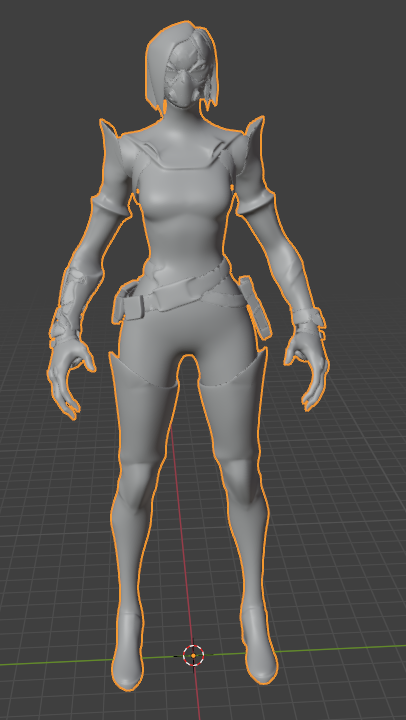Viewport: 406px width, 720px height.
Task: Click the red-white 3D cursor at the origin
Action: click(193, 655)
